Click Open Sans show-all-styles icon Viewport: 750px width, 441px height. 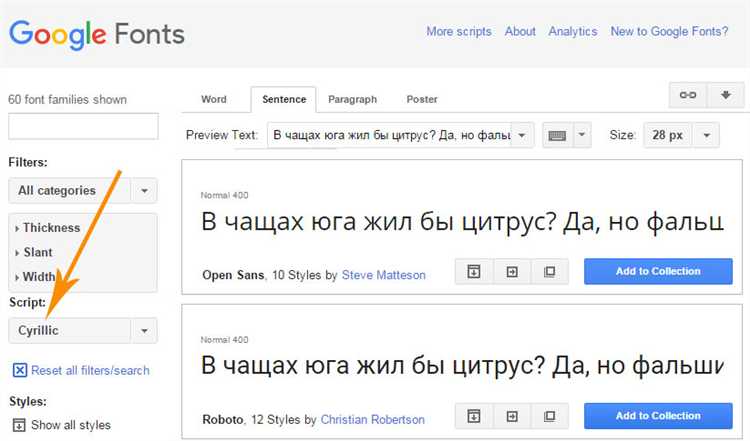[474, 272]
